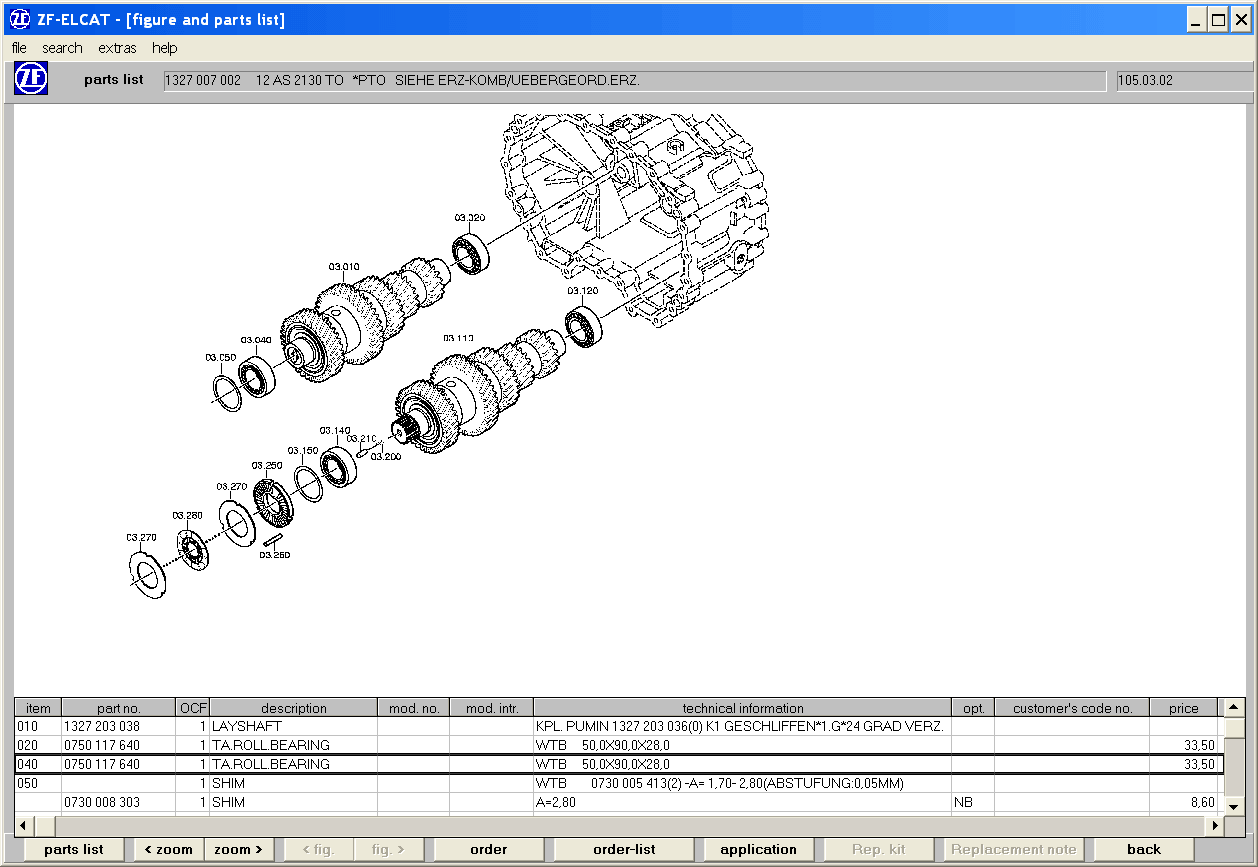Click the horizontal scrollbar left arrow
This screenshot has width=1258, height=867.
pos(23,825)
